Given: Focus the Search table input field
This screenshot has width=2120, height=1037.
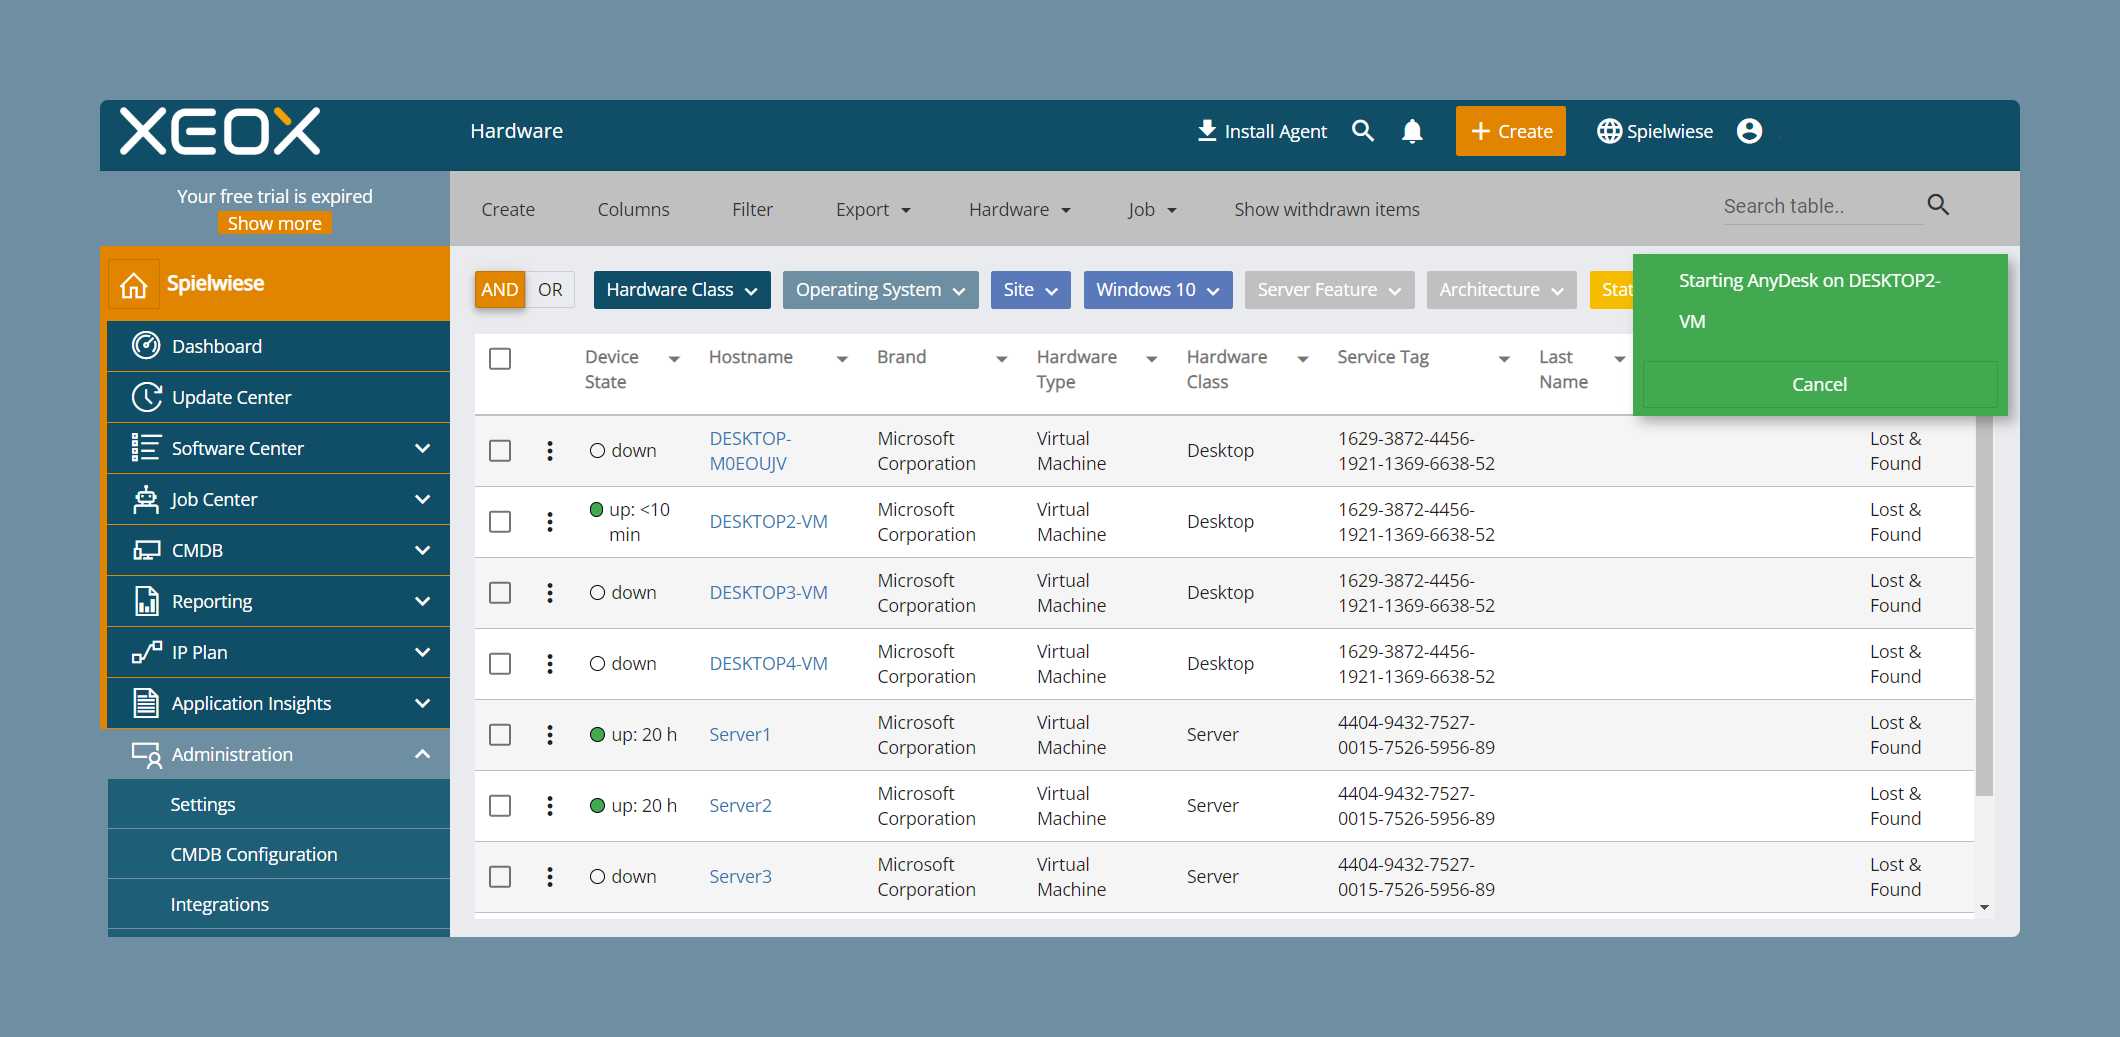Looking at the screenshot, I should [1821, 206].
